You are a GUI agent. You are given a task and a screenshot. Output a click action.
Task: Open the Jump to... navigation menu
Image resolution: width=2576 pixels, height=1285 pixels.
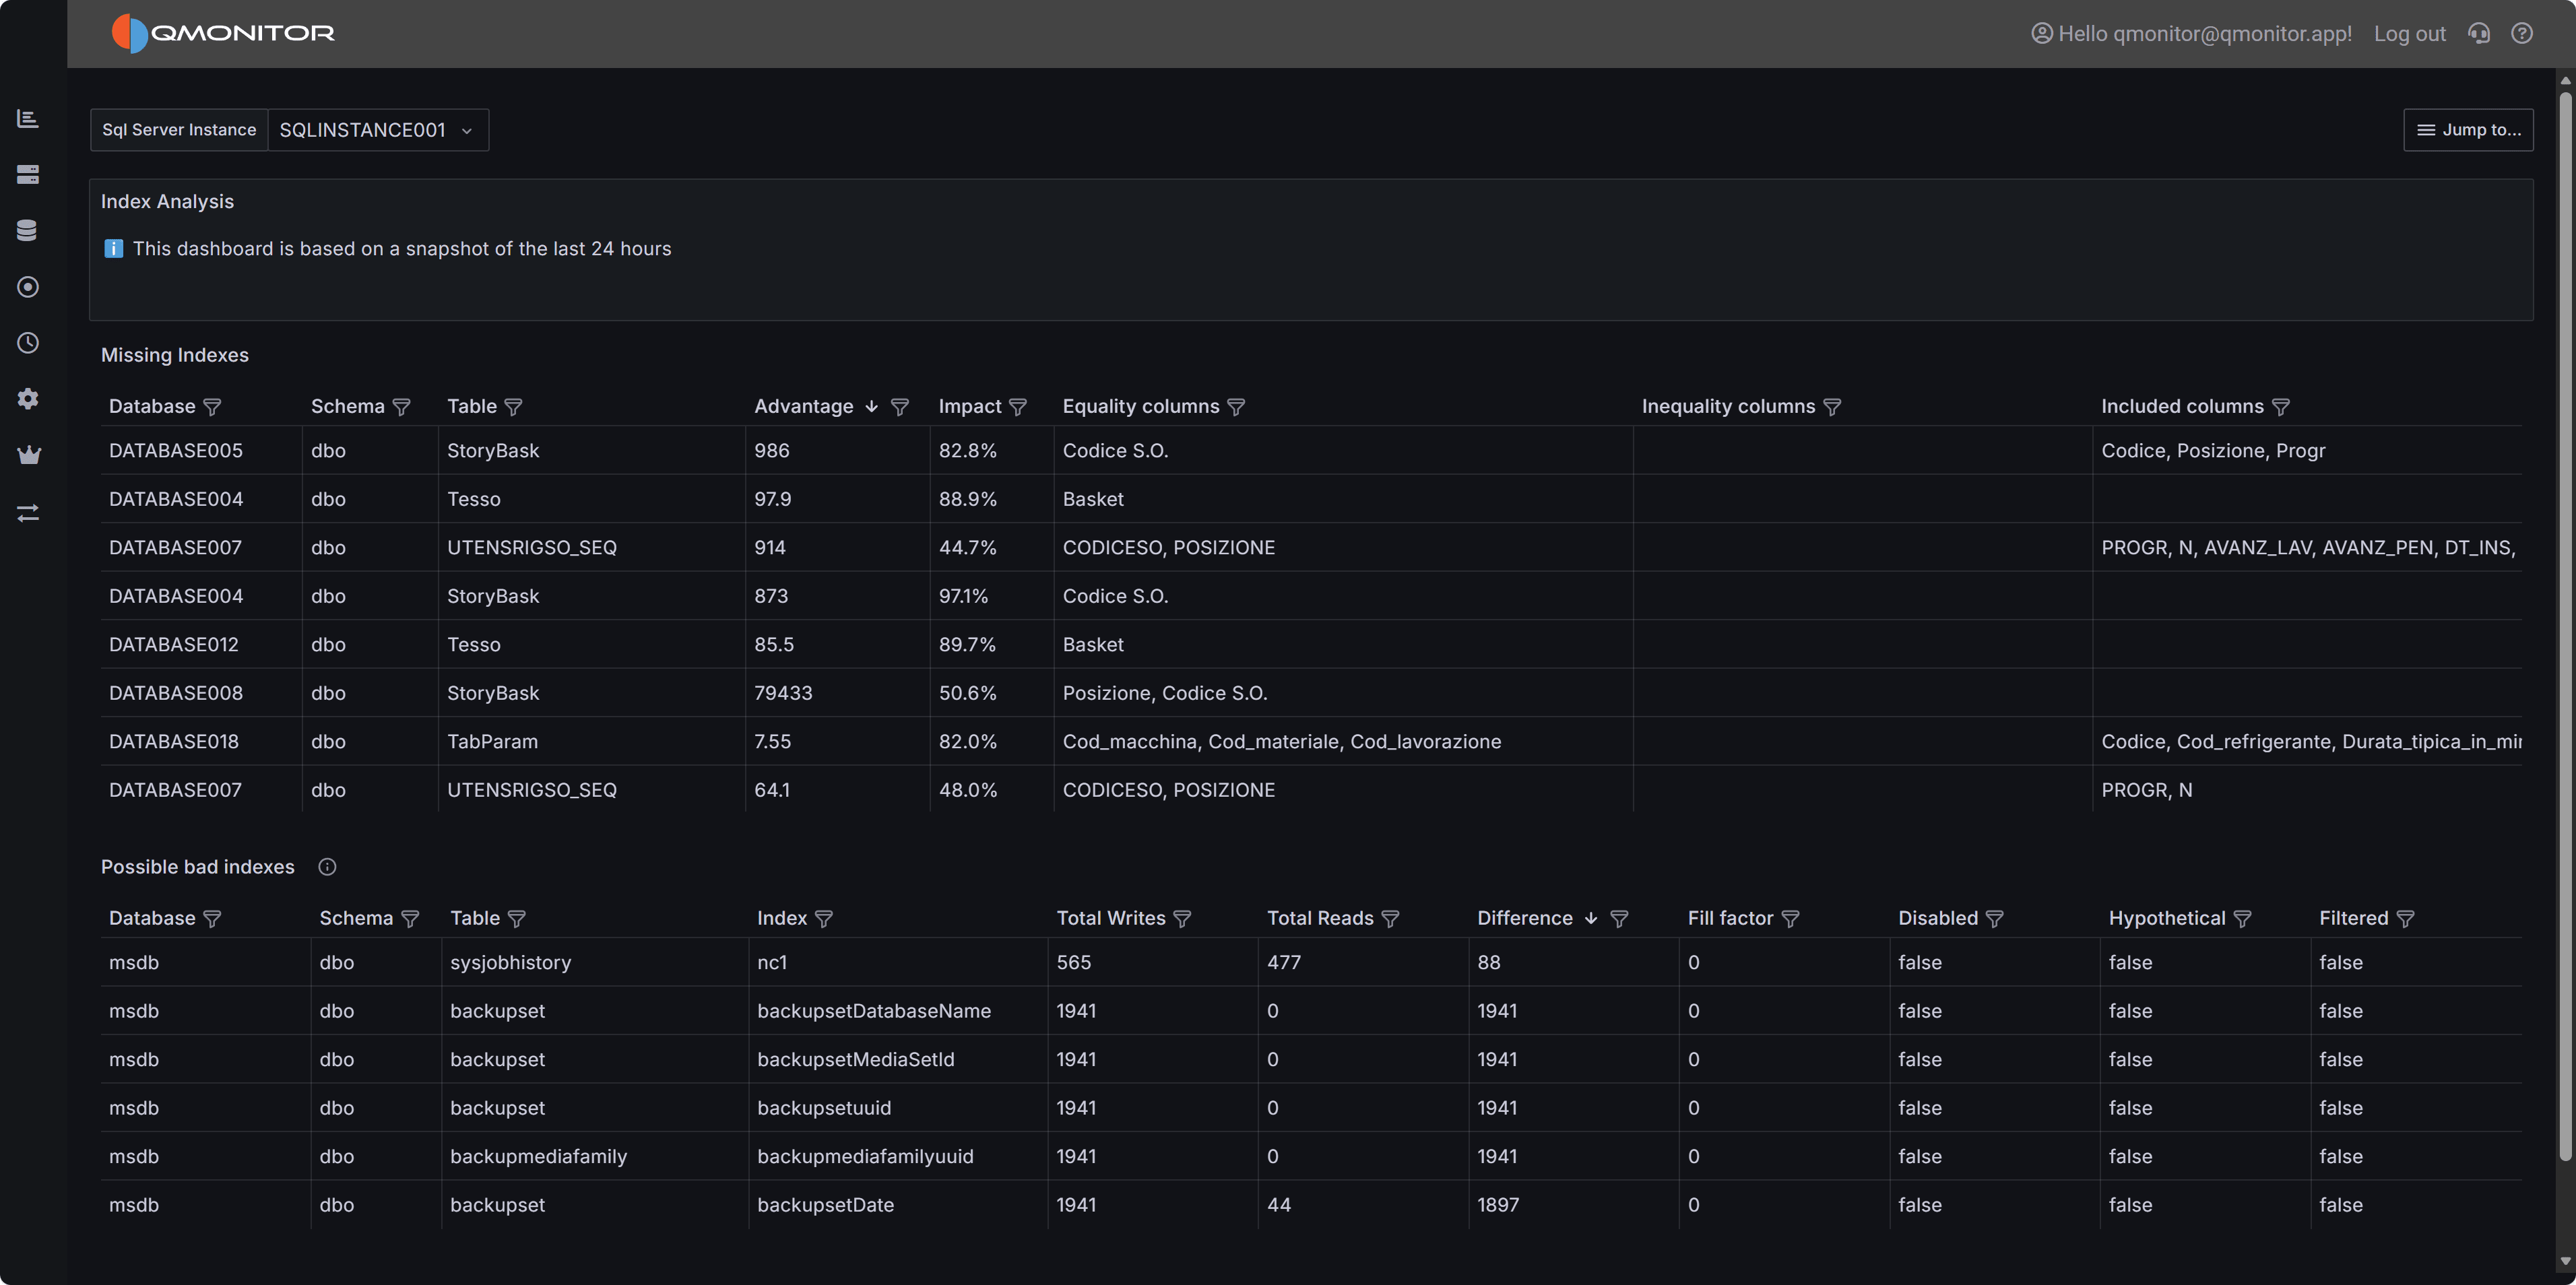point(2468,129)
